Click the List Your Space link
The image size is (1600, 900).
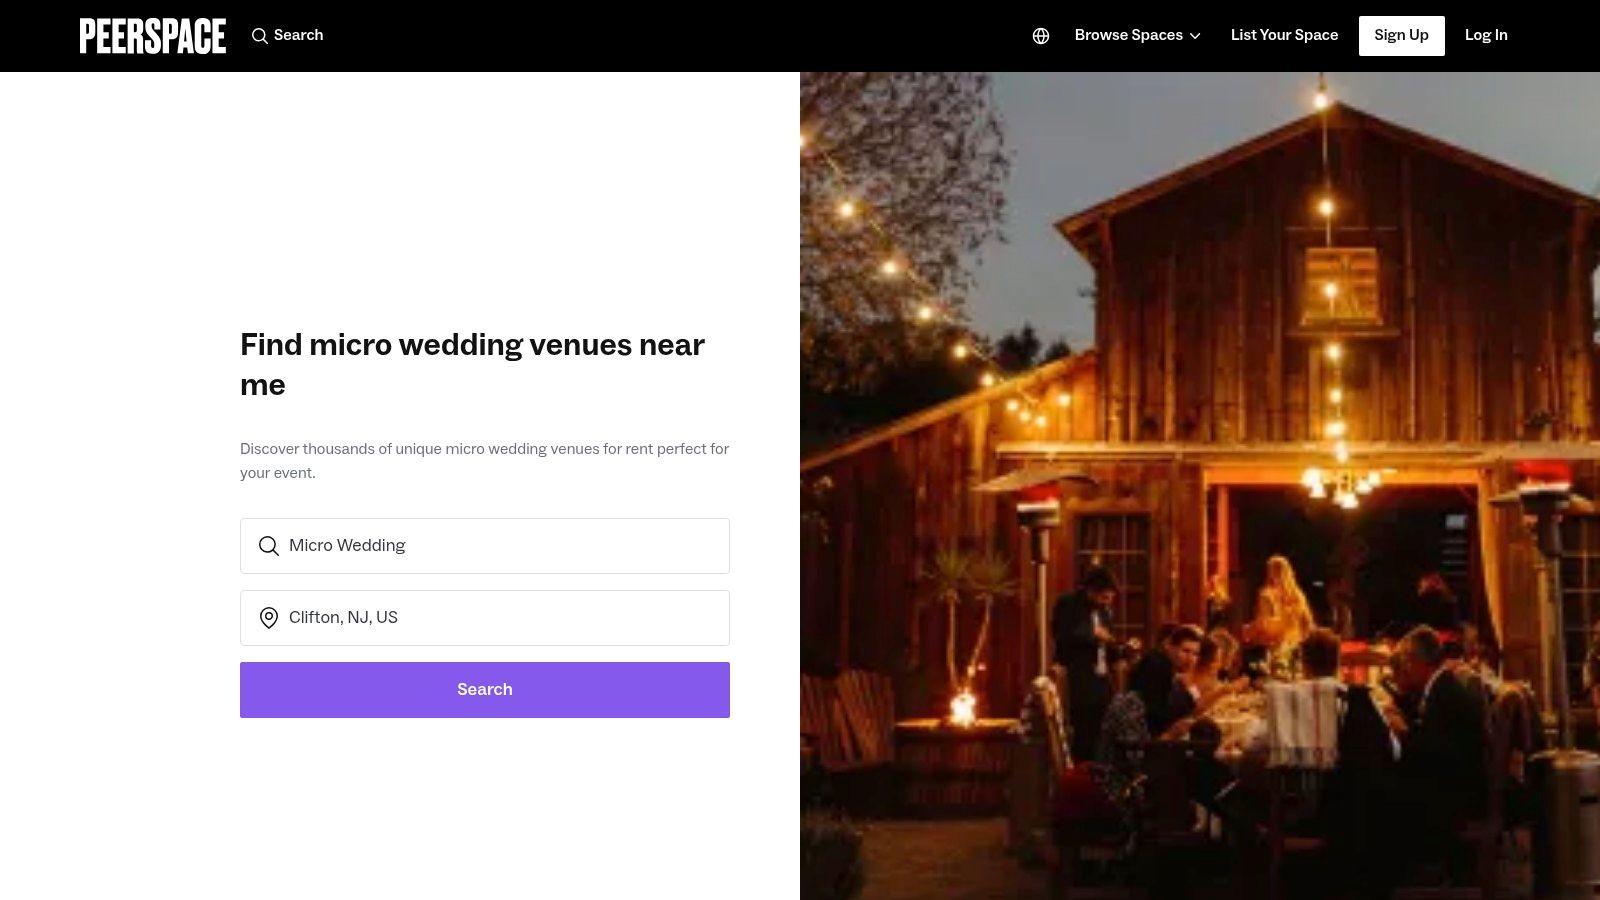tap(1284, 36)
